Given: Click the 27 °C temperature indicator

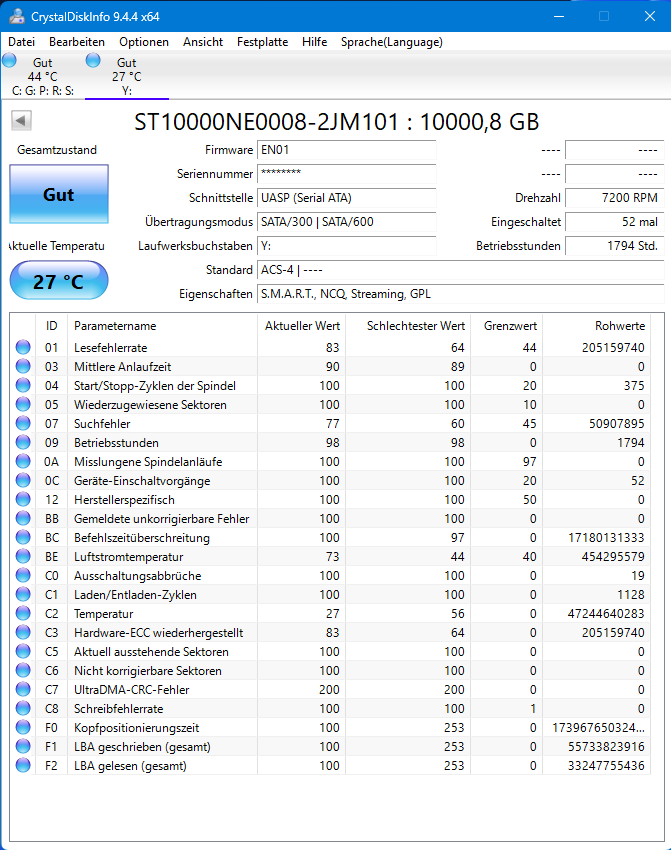Looking at the screenshot, I should coord(59,281).
